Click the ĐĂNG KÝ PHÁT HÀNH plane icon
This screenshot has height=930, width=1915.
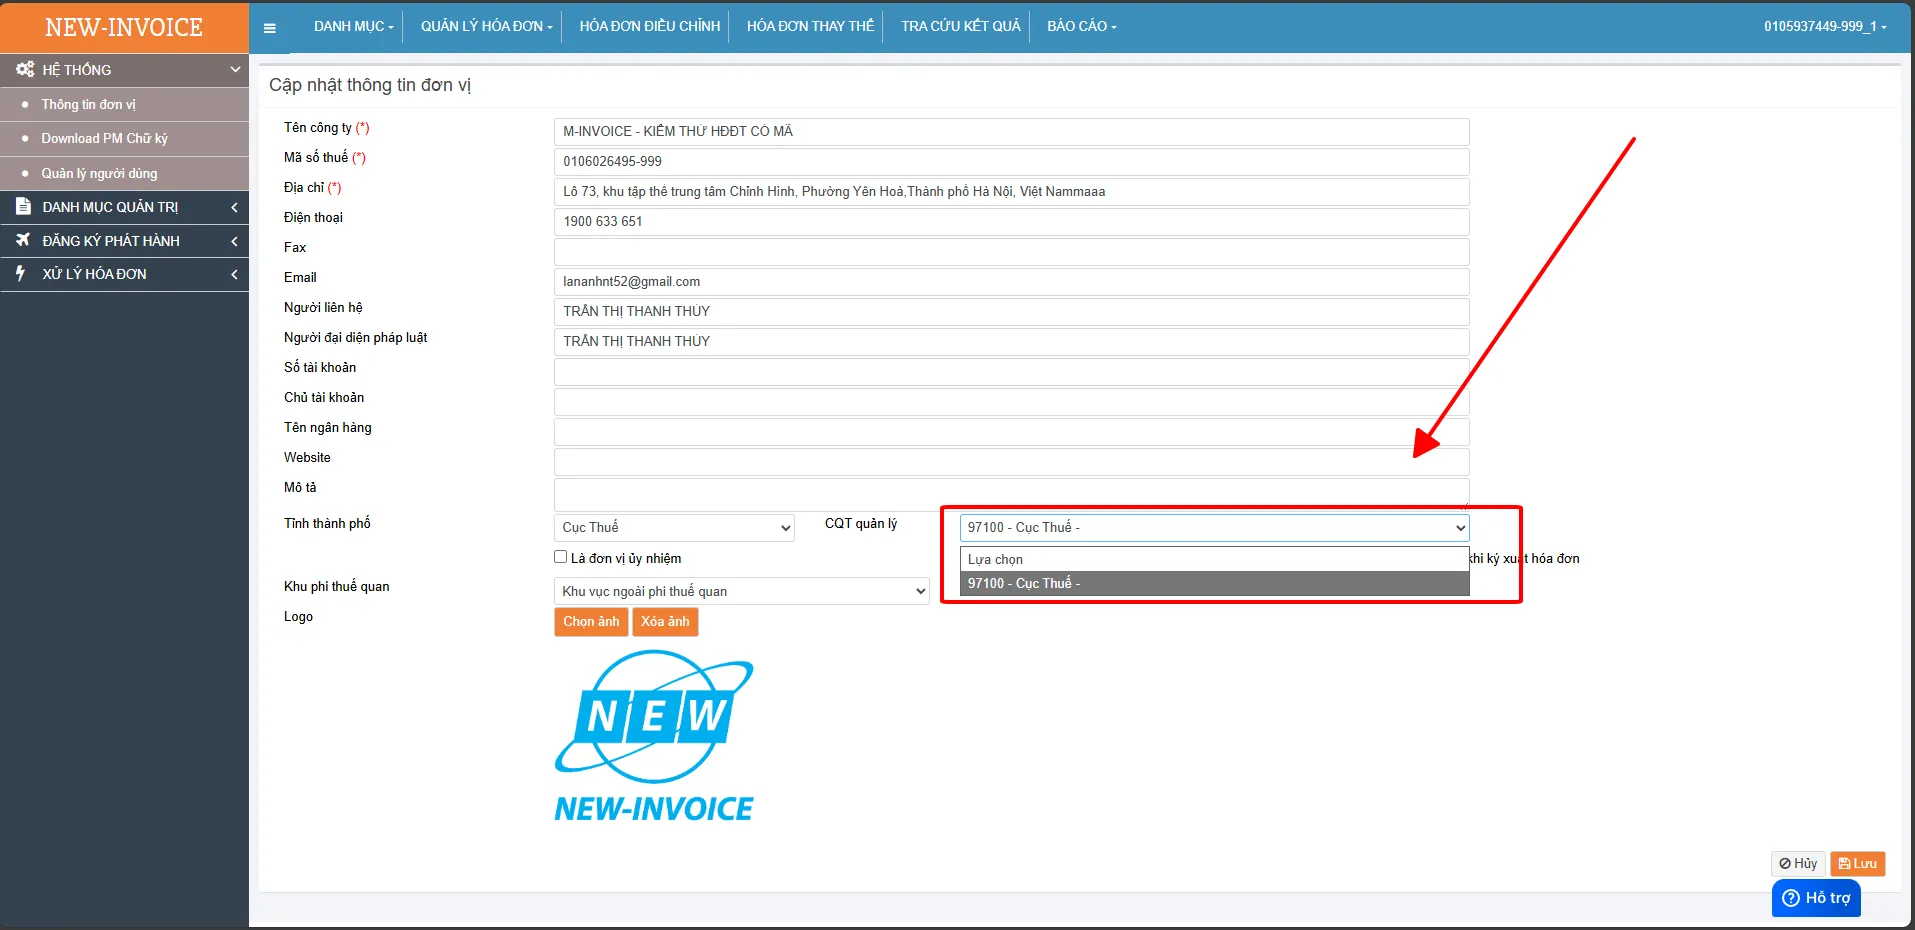pos(23,240)
